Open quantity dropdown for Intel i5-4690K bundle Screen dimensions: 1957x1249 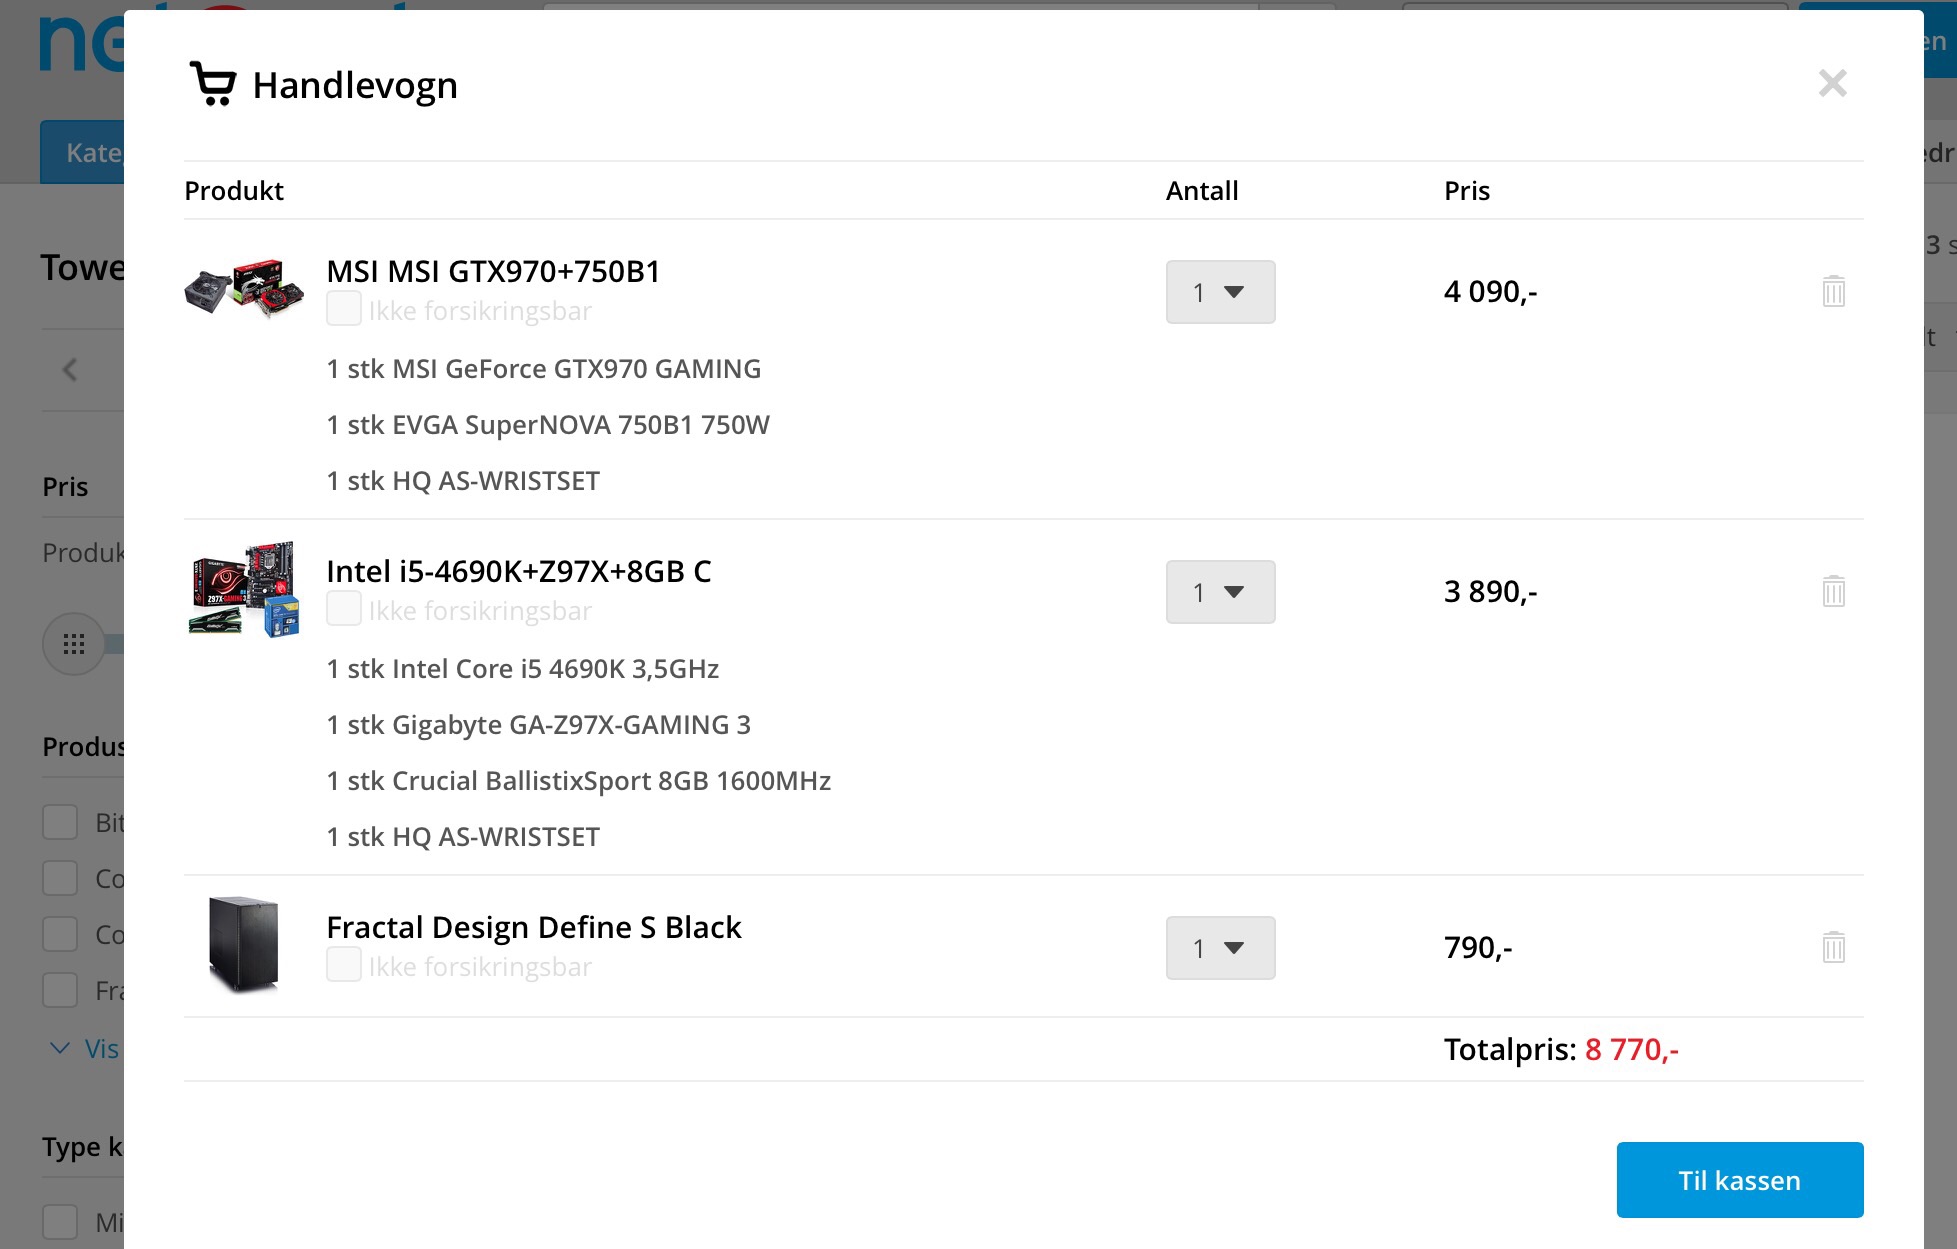(x=1220, y=592)
